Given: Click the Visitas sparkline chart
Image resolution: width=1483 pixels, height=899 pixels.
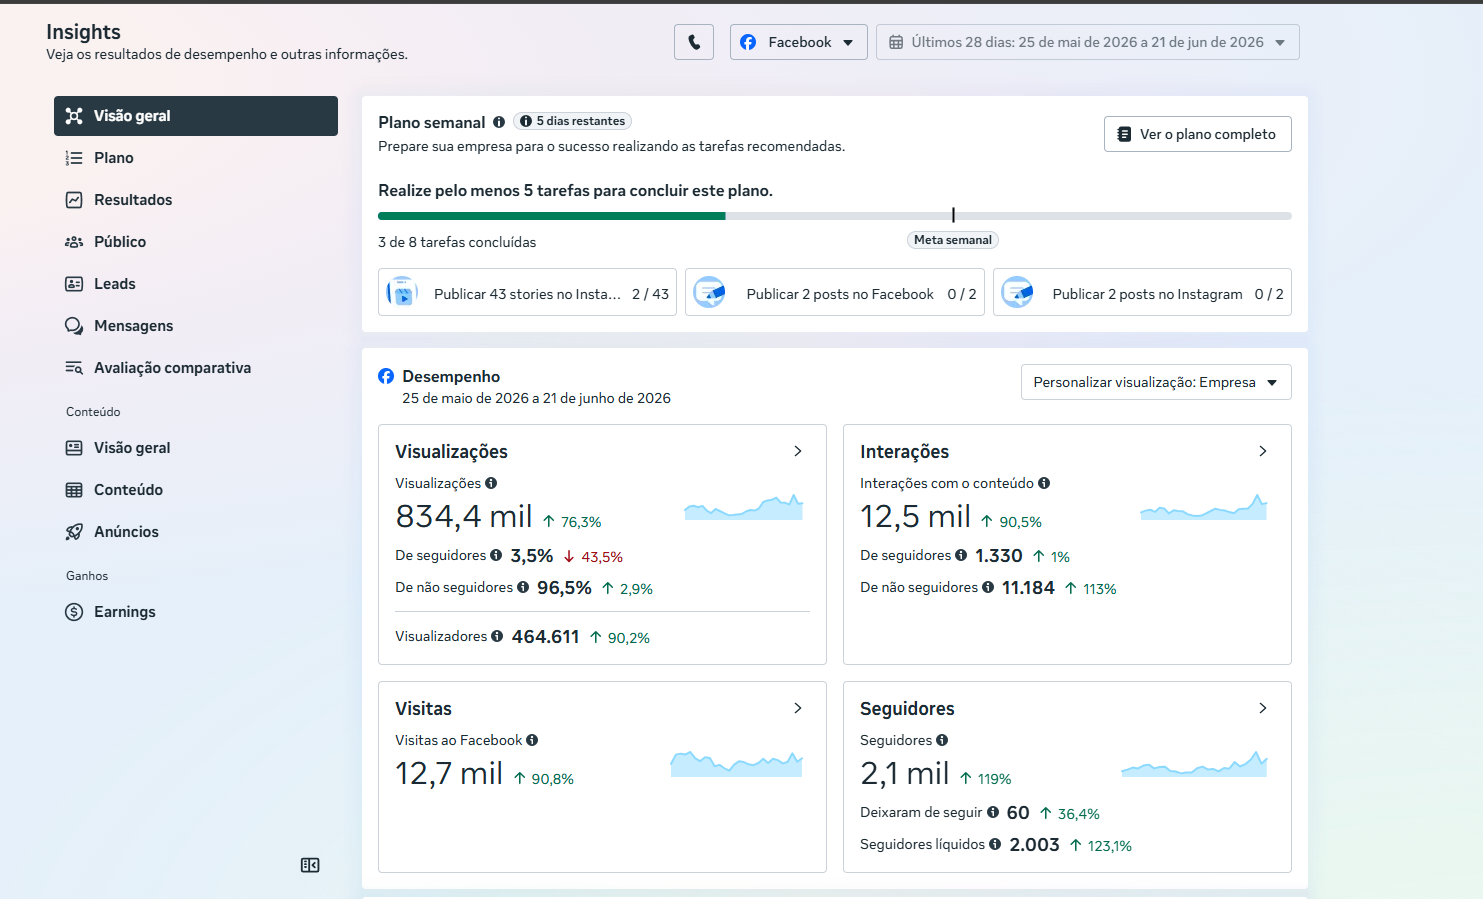Looking at the screenshot, I should click(x=736, y=764).
